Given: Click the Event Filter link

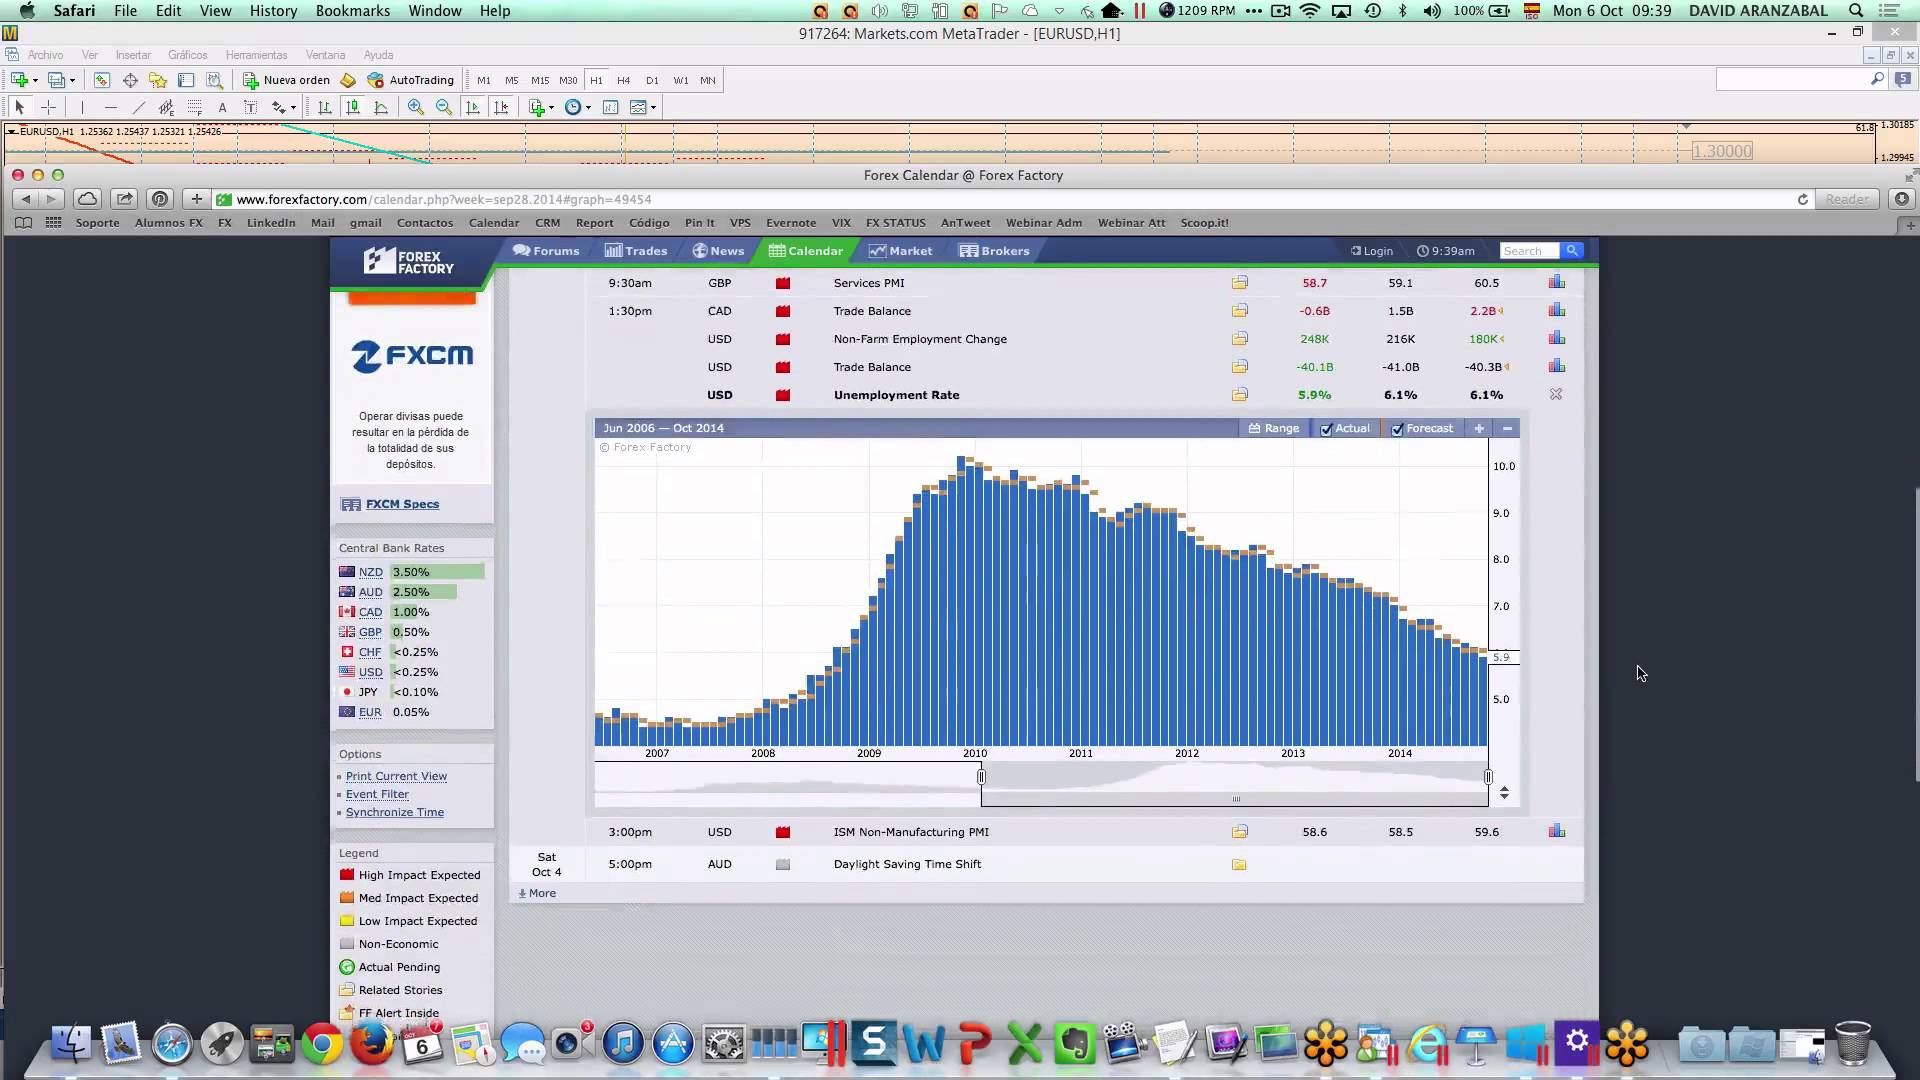Looking at the screenshot, I should coord(377,794).
